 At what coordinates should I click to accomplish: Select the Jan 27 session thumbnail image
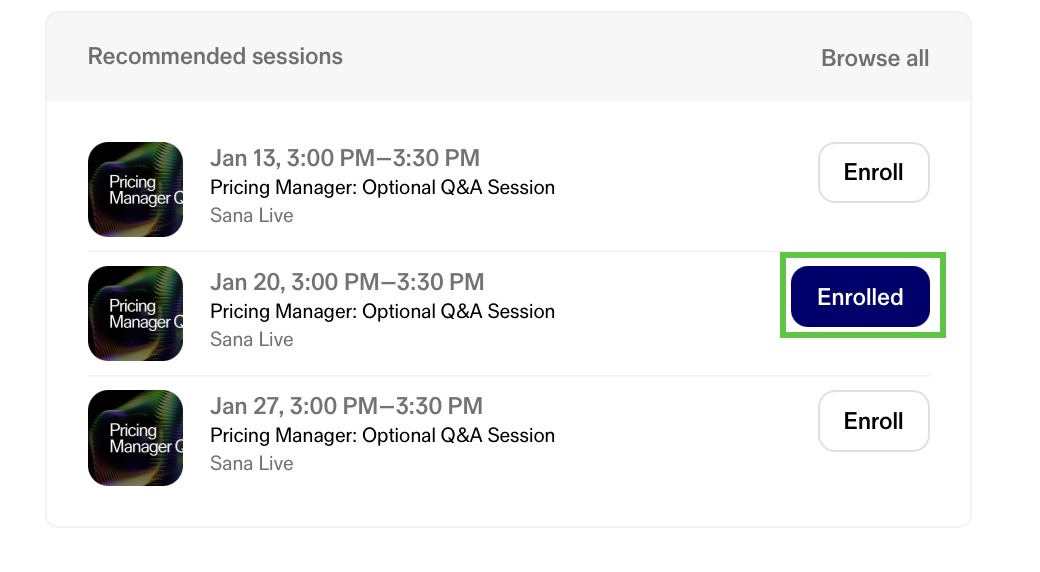click(135, 438)
